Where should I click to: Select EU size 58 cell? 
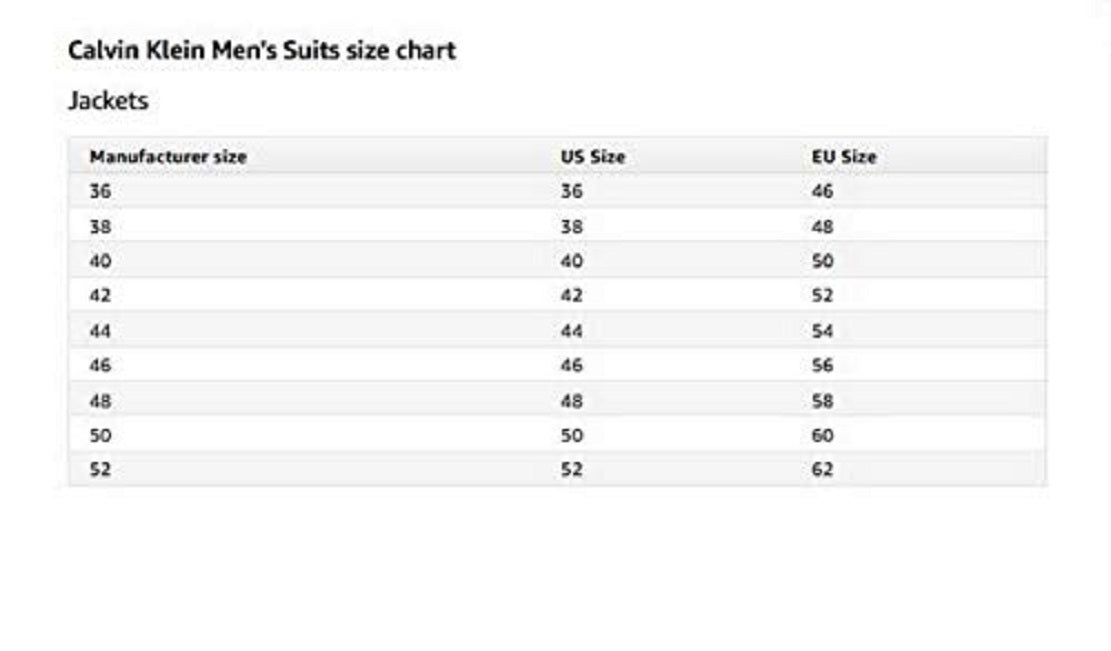tap(822, 401)
